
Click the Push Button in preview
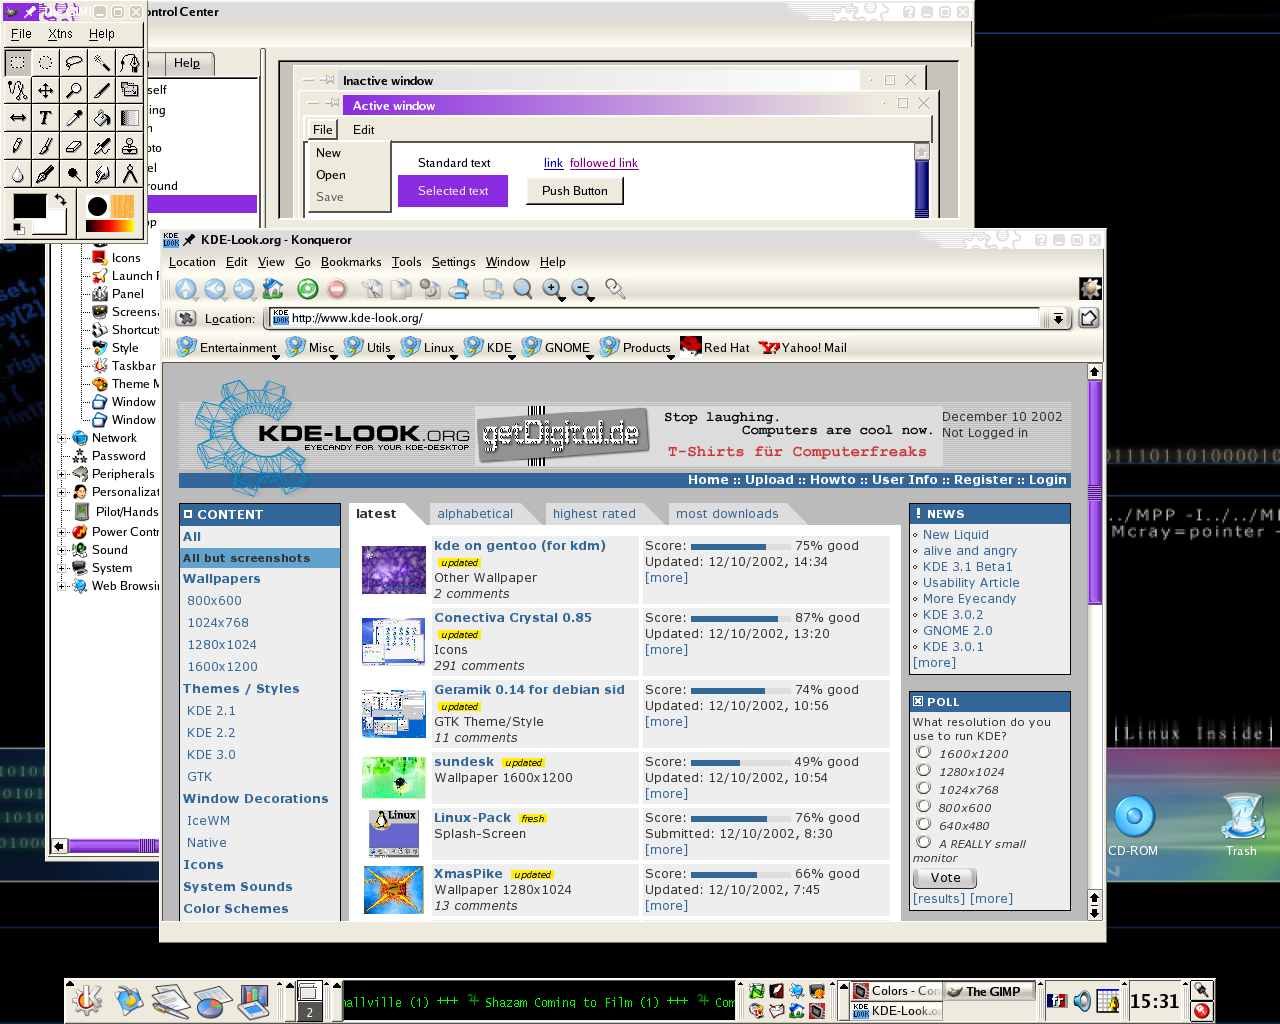575,191
